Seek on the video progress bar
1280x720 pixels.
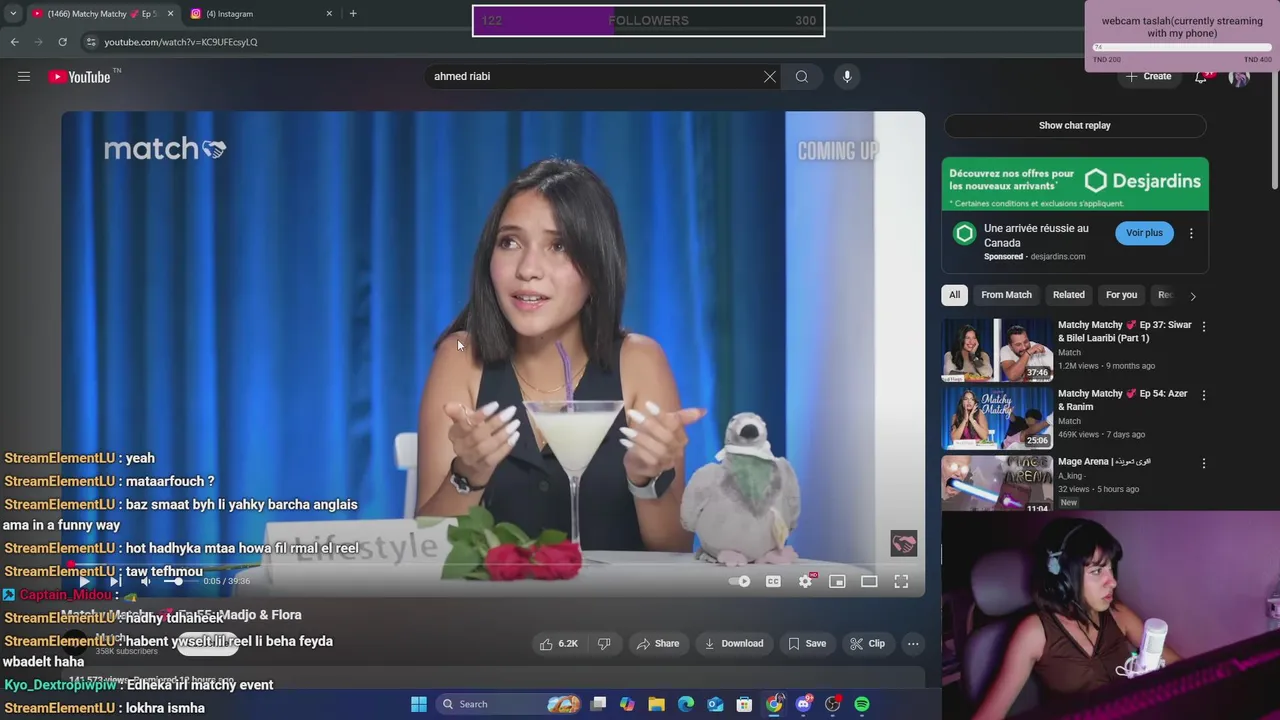click(493, 565)
